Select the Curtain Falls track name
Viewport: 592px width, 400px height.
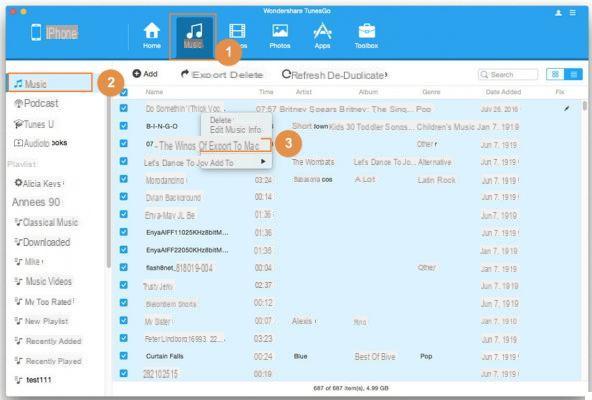pyautogui.click(x=165, y=356)
